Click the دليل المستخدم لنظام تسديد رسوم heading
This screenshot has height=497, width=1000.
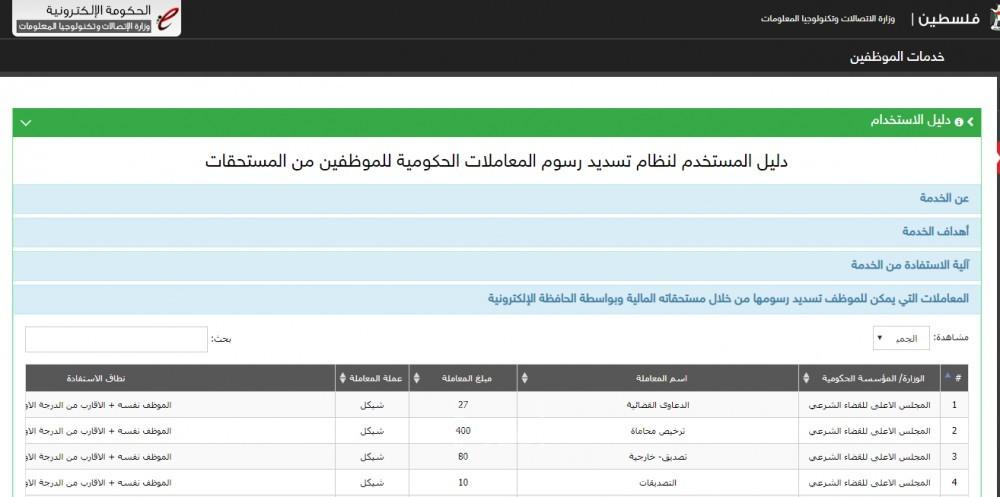(497, 161)
